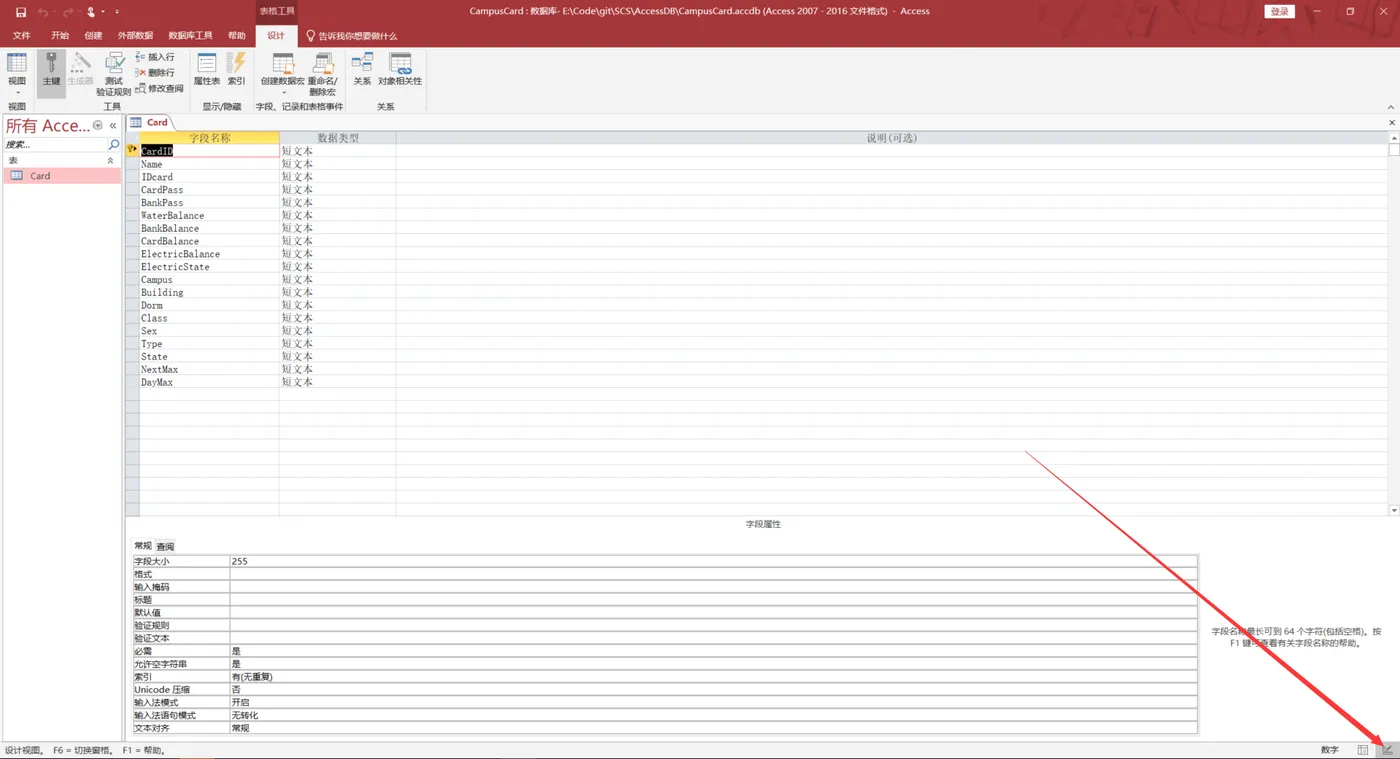Screen dimensions: 1400x759
Task: Toggle the 主键 (Primary Key) button
Action: click(x=51, y=72)
